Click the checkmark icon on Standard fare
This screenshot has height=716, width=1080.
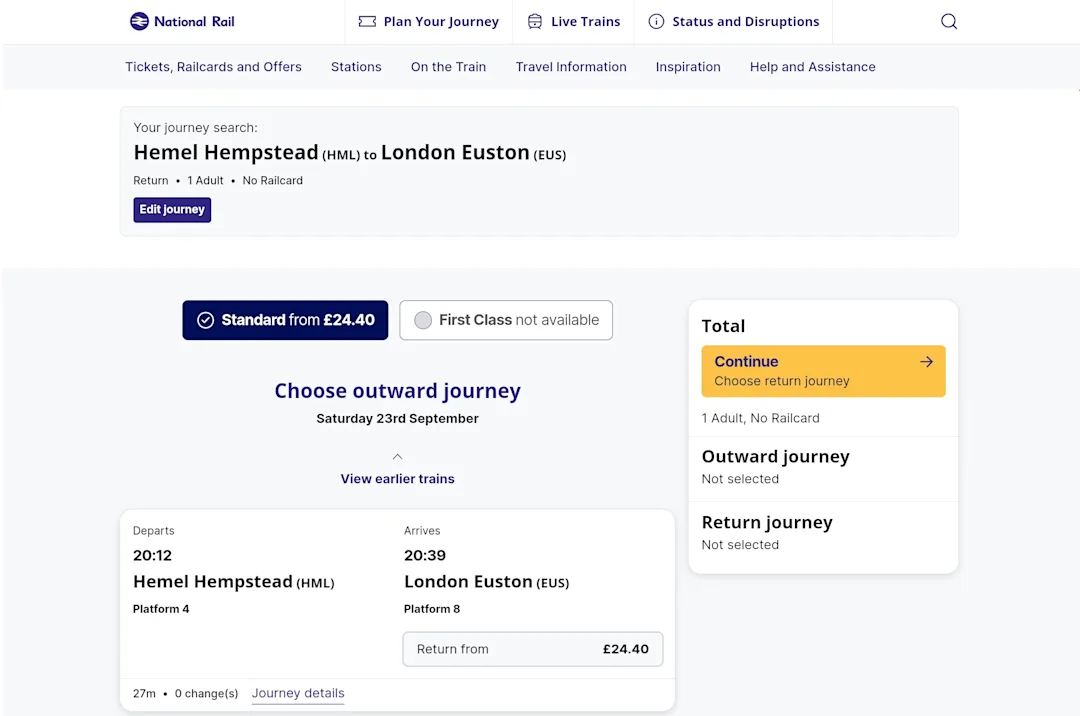205,320
